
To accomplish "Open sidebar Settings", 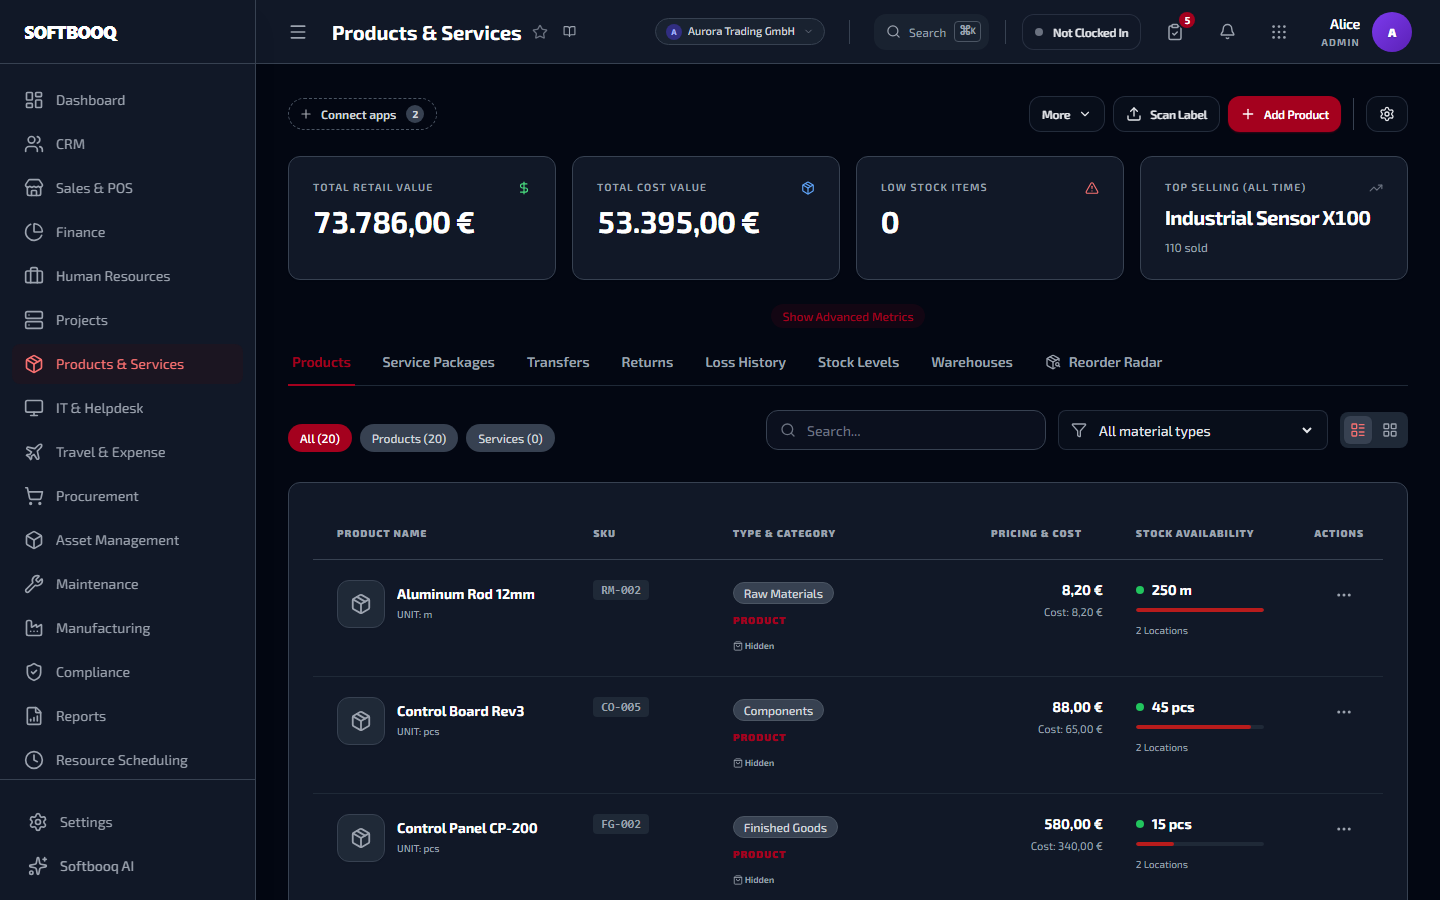I will click(x=128, y=822).
